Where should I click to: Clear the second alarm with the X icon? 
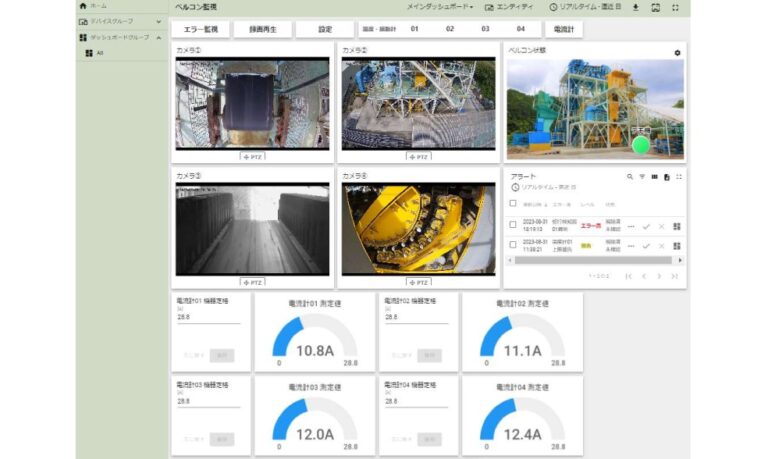661,246
